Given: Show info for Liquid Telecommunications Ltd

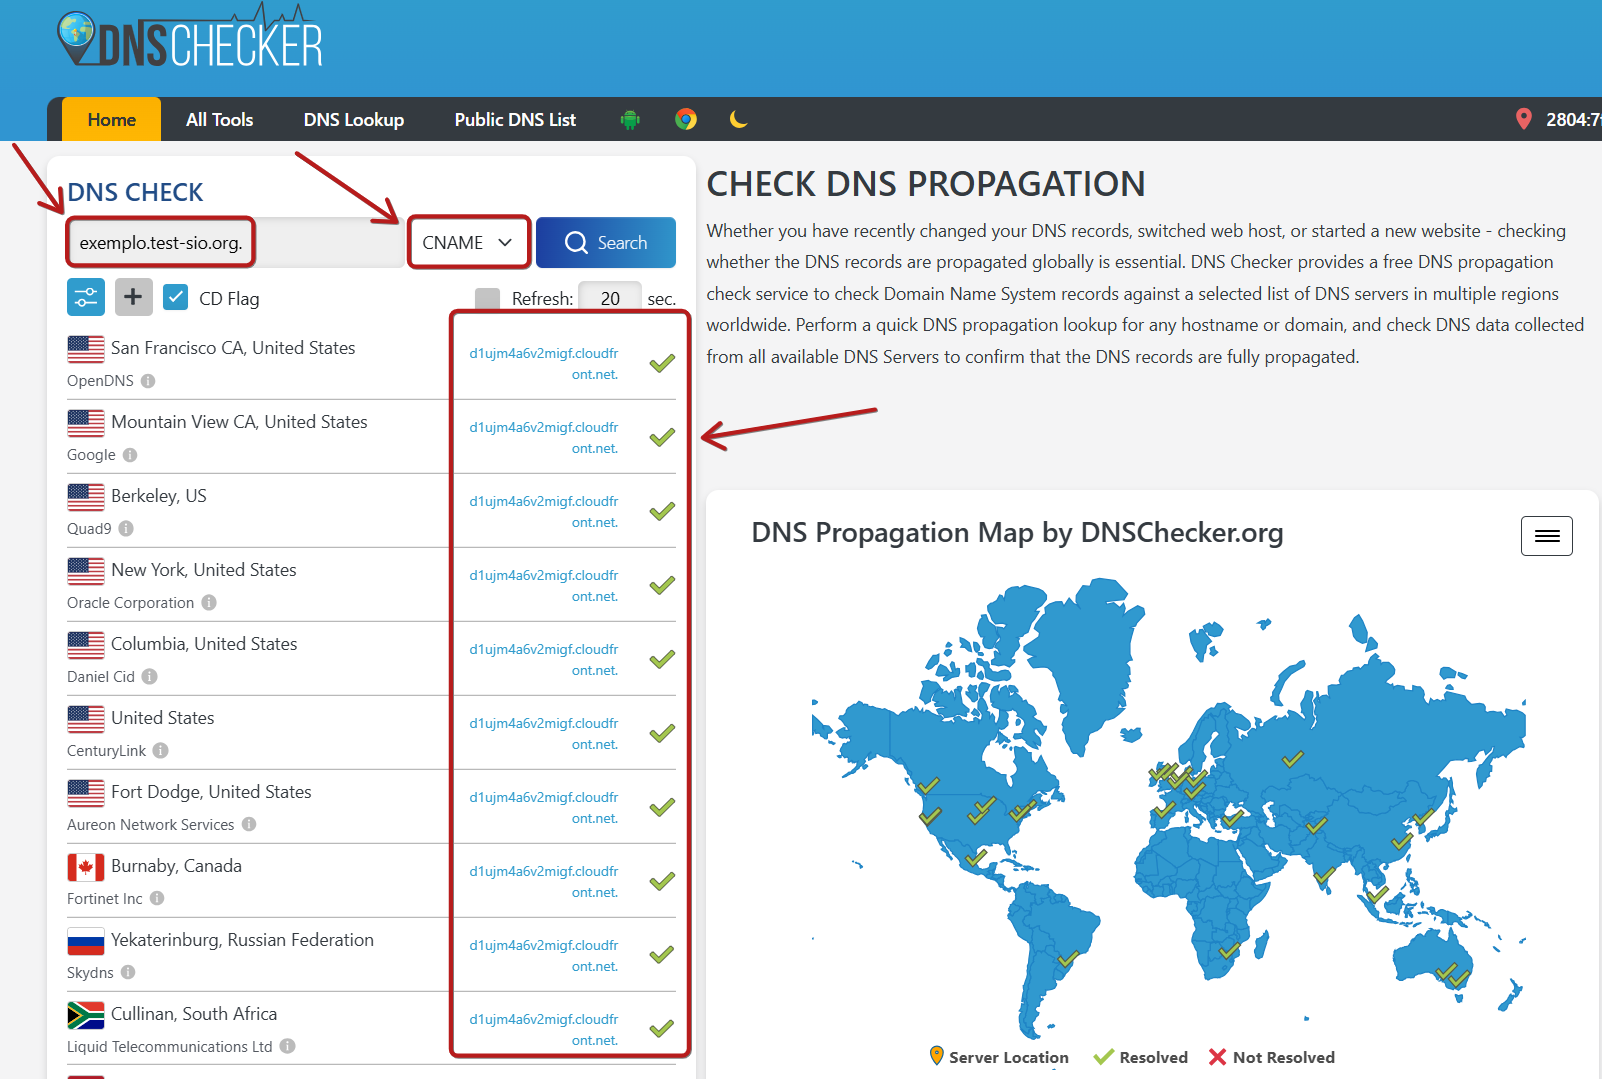Looking at the screenshot, I should [287, 1047].
